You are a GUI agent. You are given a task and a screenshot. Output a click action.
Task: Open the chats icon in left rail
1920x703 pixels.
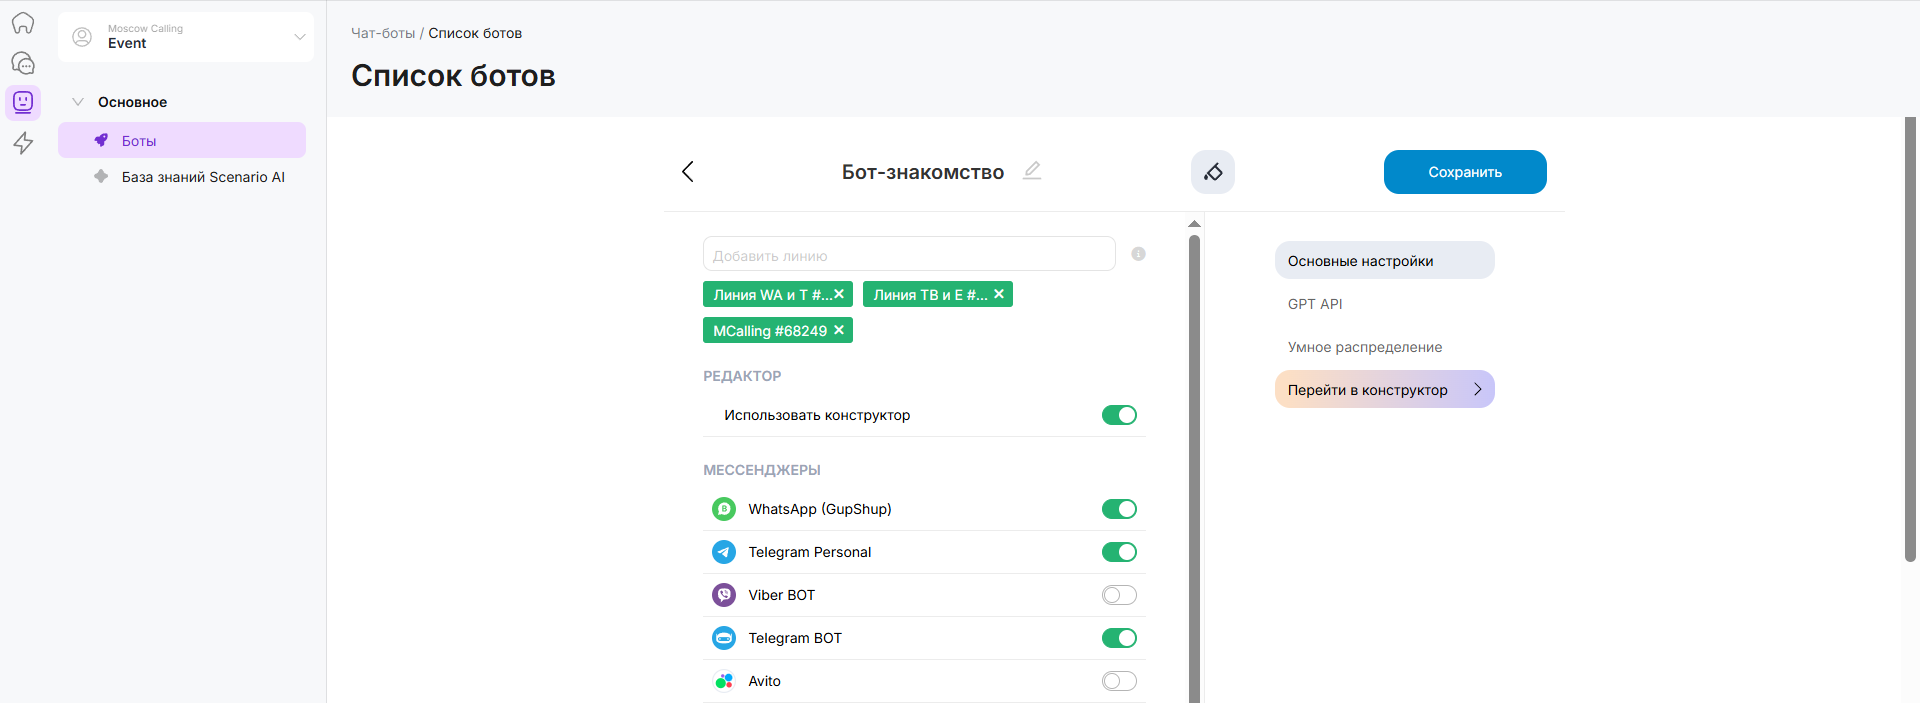23,63
